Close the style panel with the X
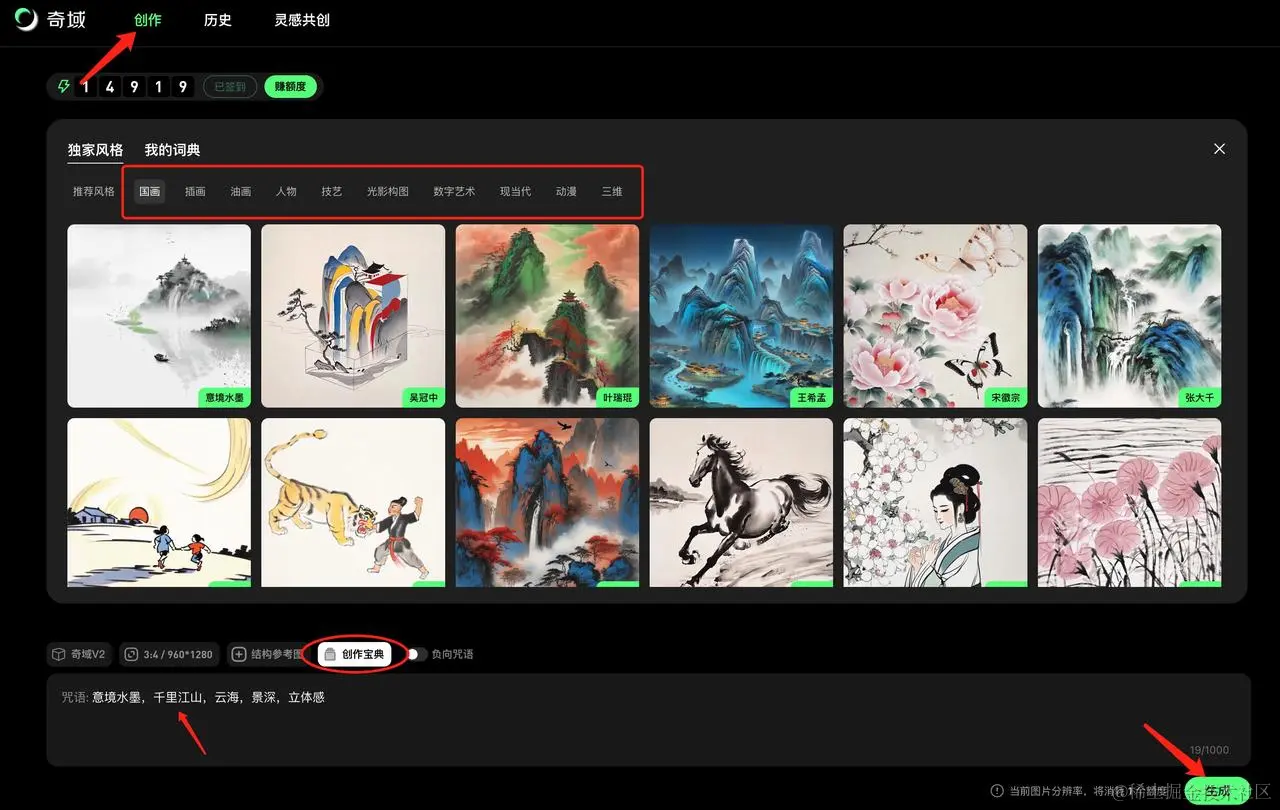Viewport: 1280px width, 810px height. [x=1219, y=148]
